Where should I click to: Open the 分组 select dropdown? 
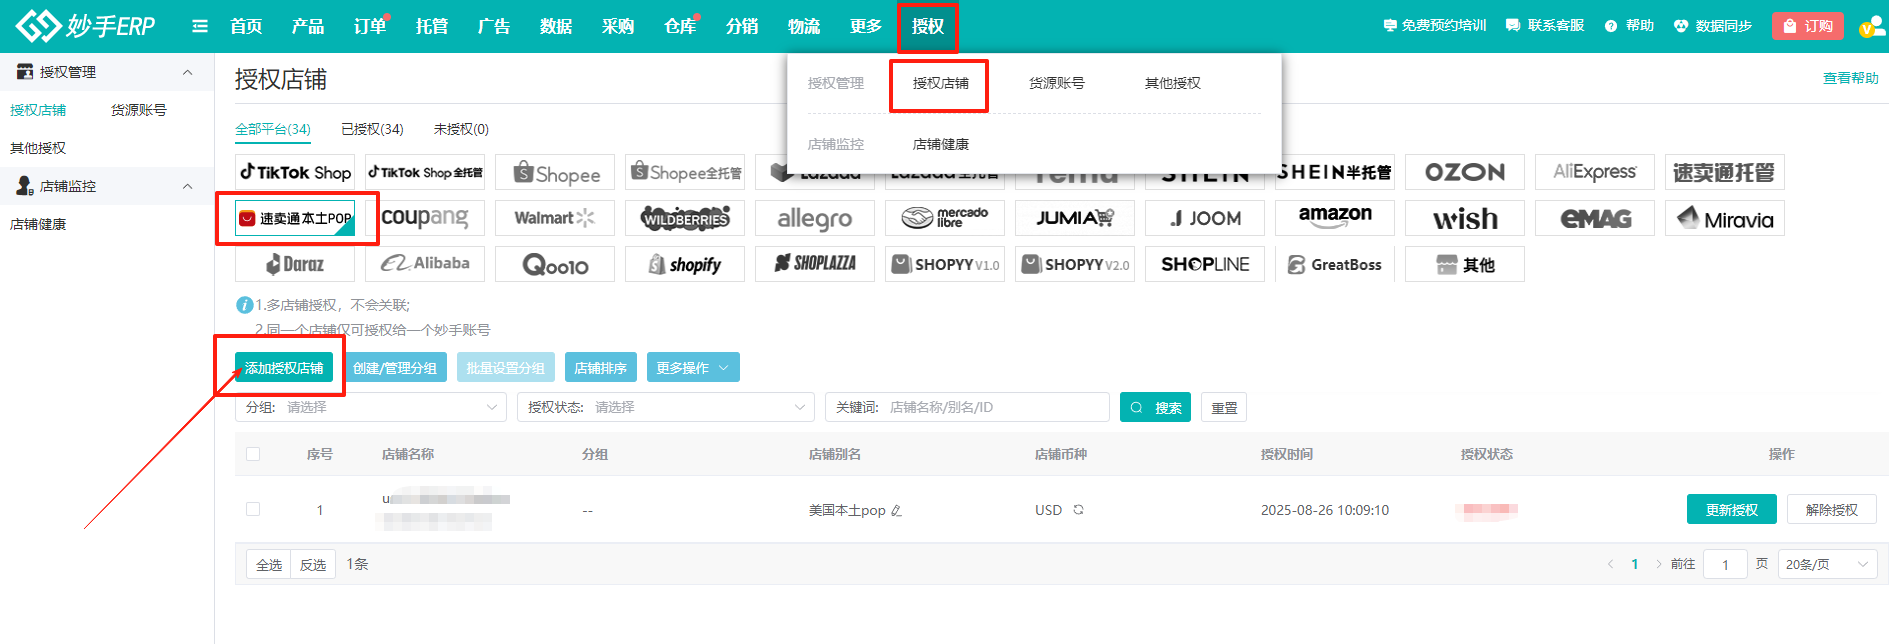click(x=371, y=407)
